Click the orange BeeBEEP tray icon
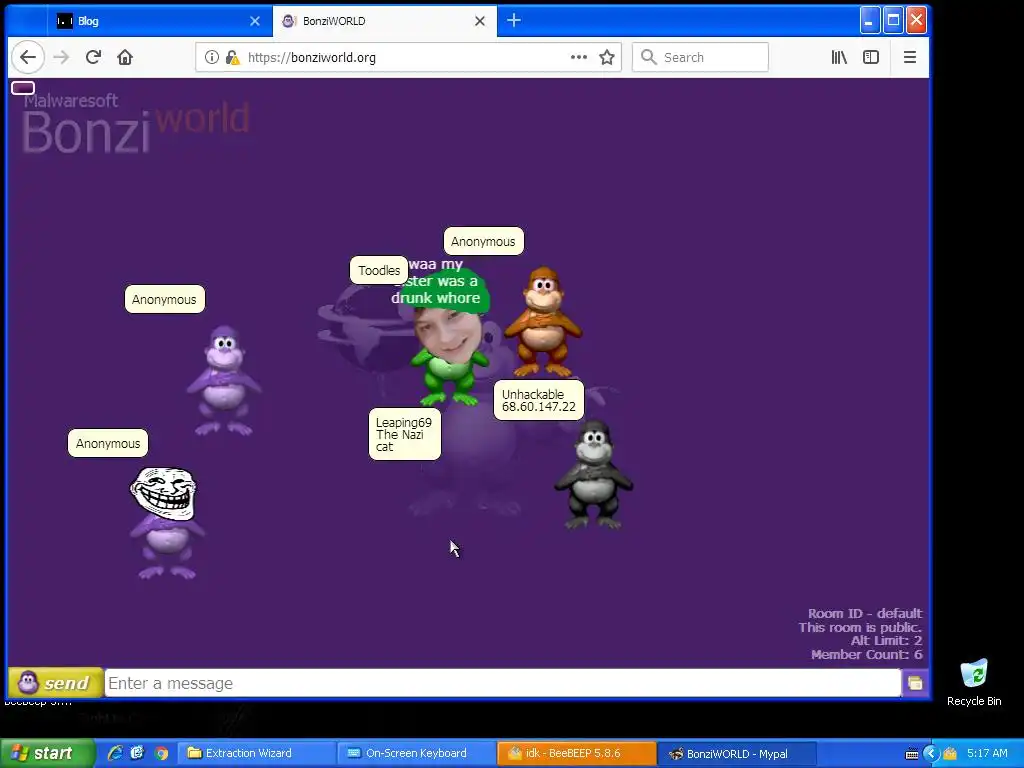 tap(950, 753)
